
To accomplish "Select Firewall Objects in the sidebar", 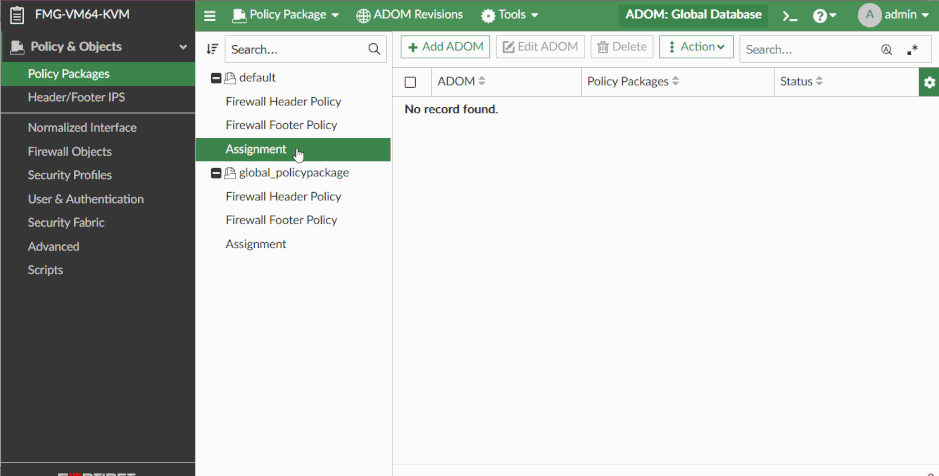I will (70, 151).
